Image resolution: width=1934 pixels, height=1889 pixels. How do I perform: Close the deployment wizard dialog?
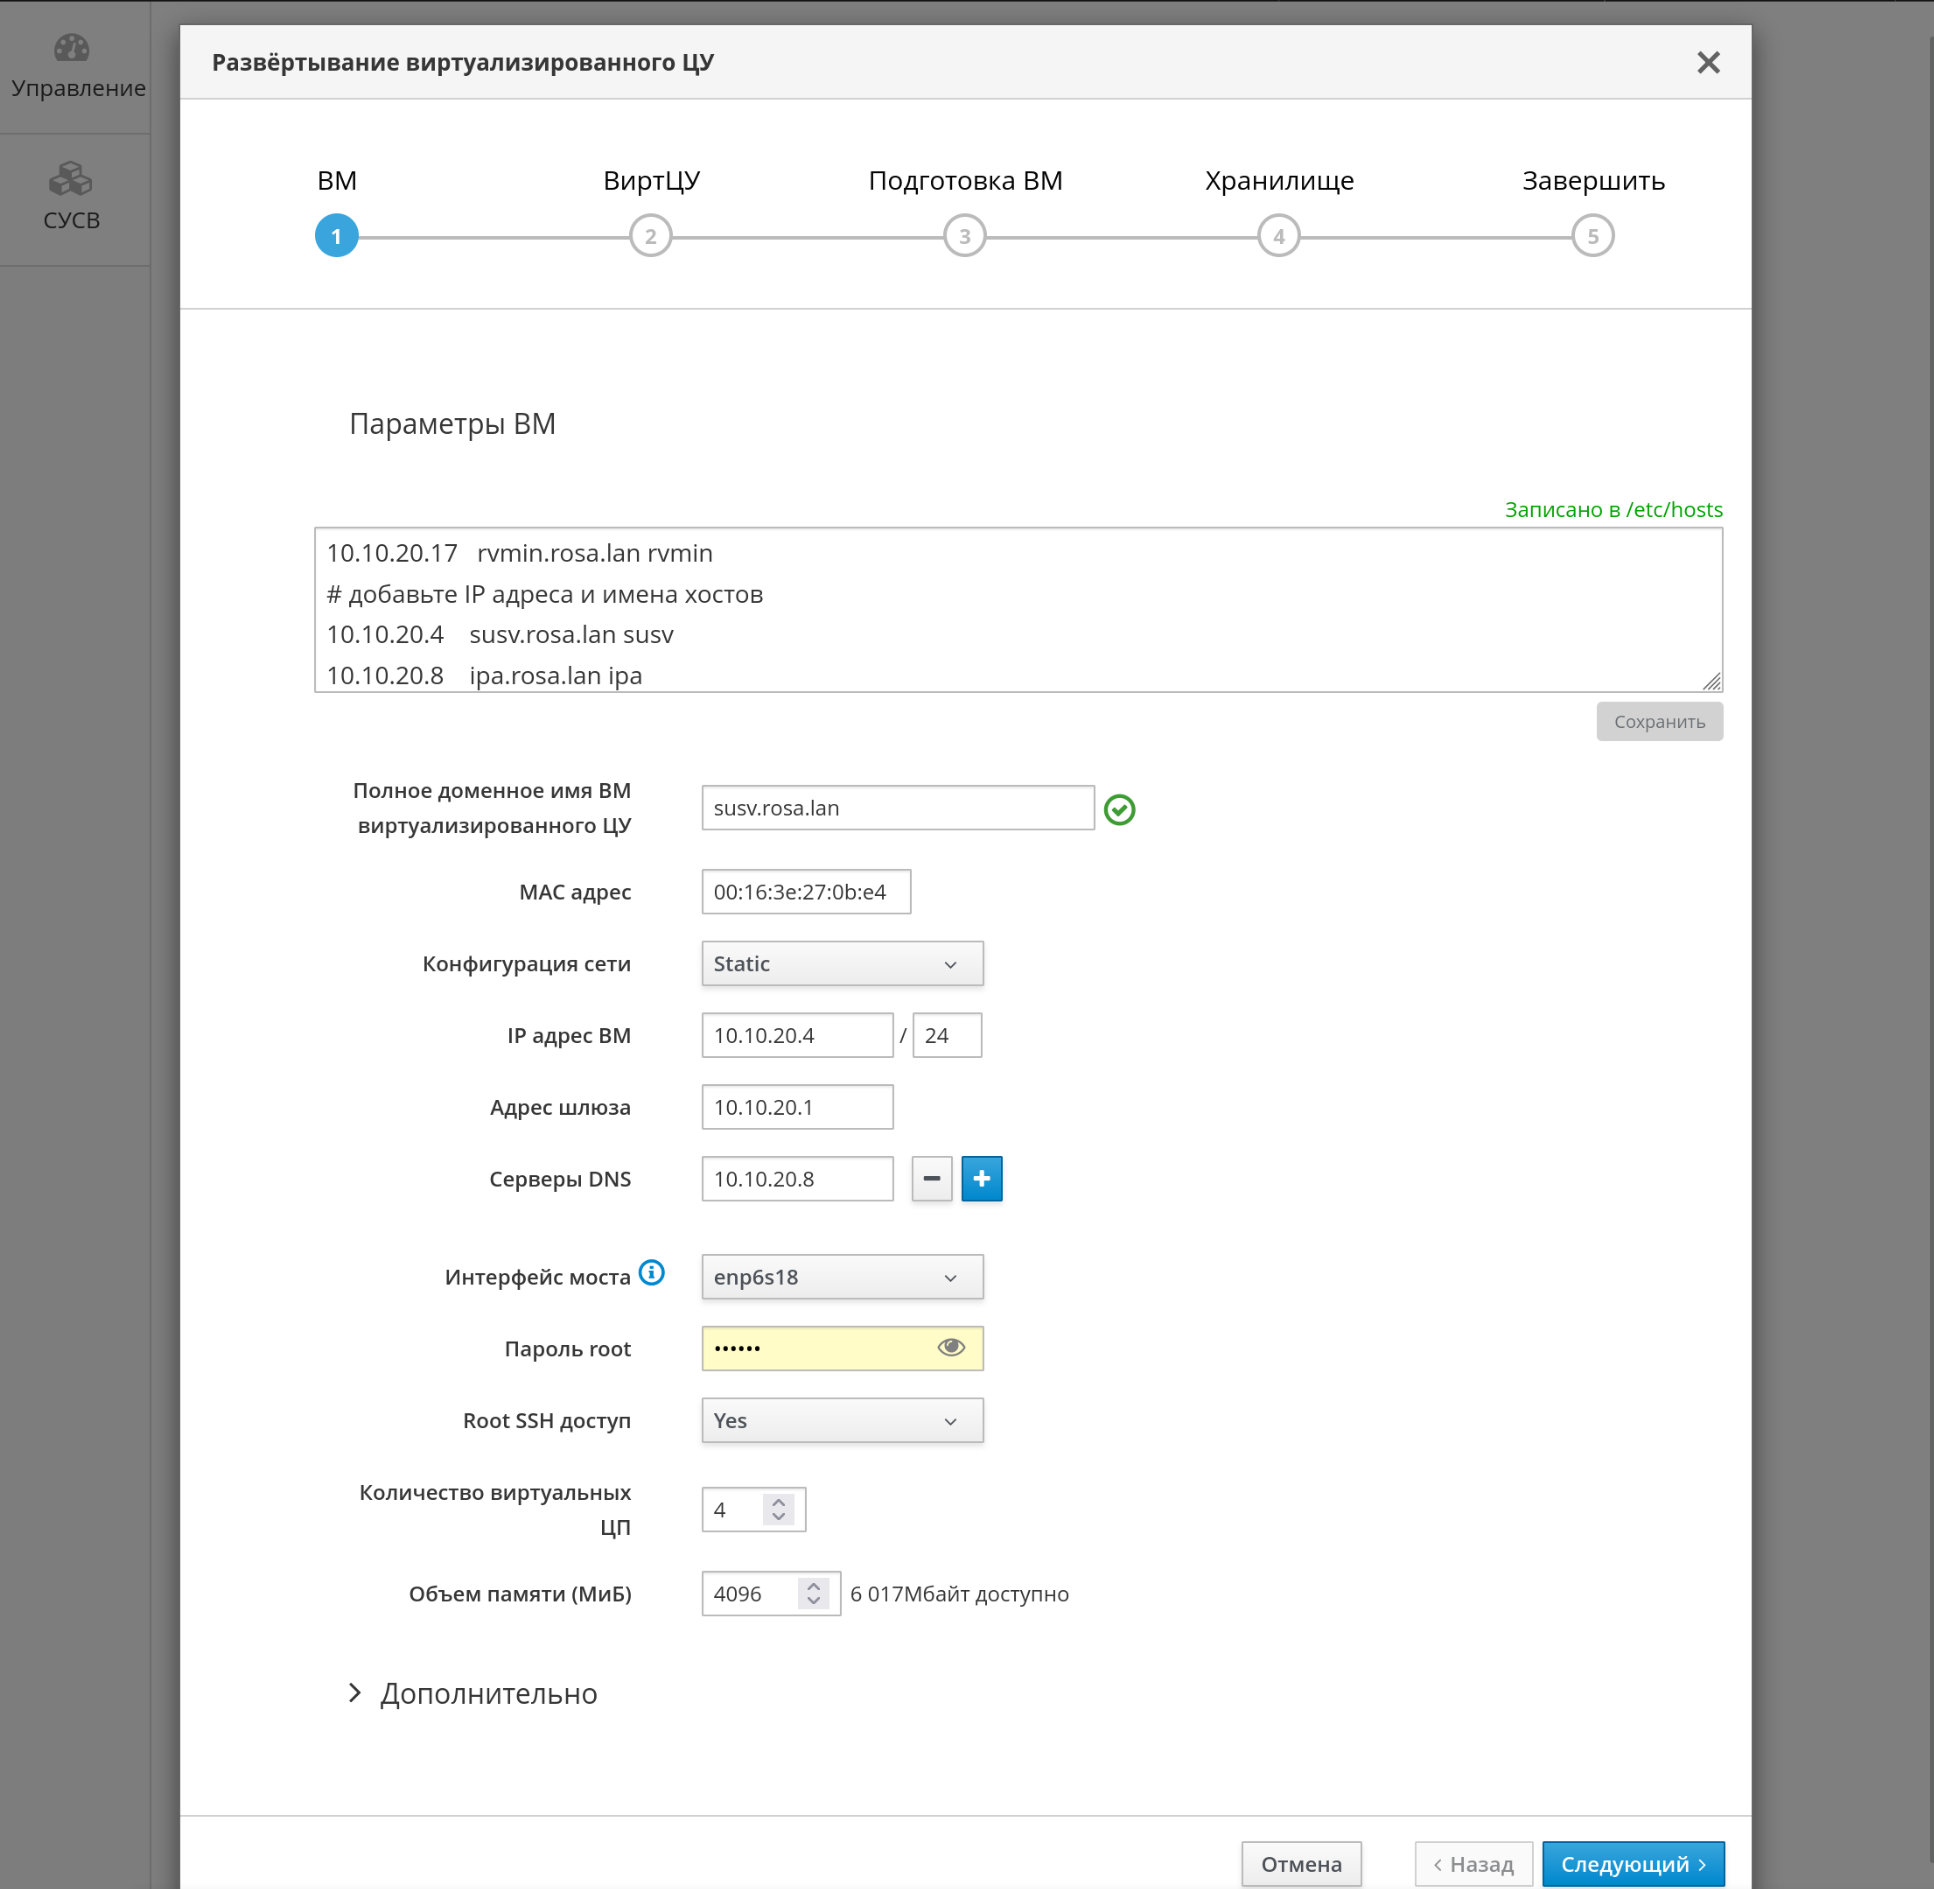tap(1708, 63)
